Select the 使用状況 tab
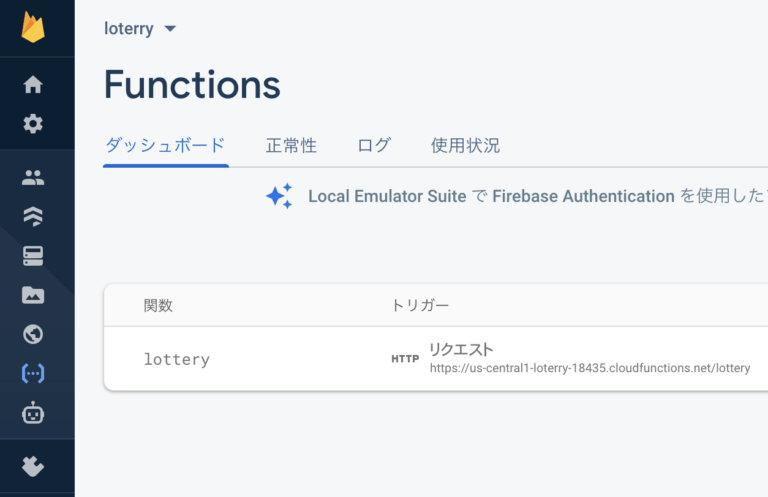 pyautogui.click(x=465, y=146)
